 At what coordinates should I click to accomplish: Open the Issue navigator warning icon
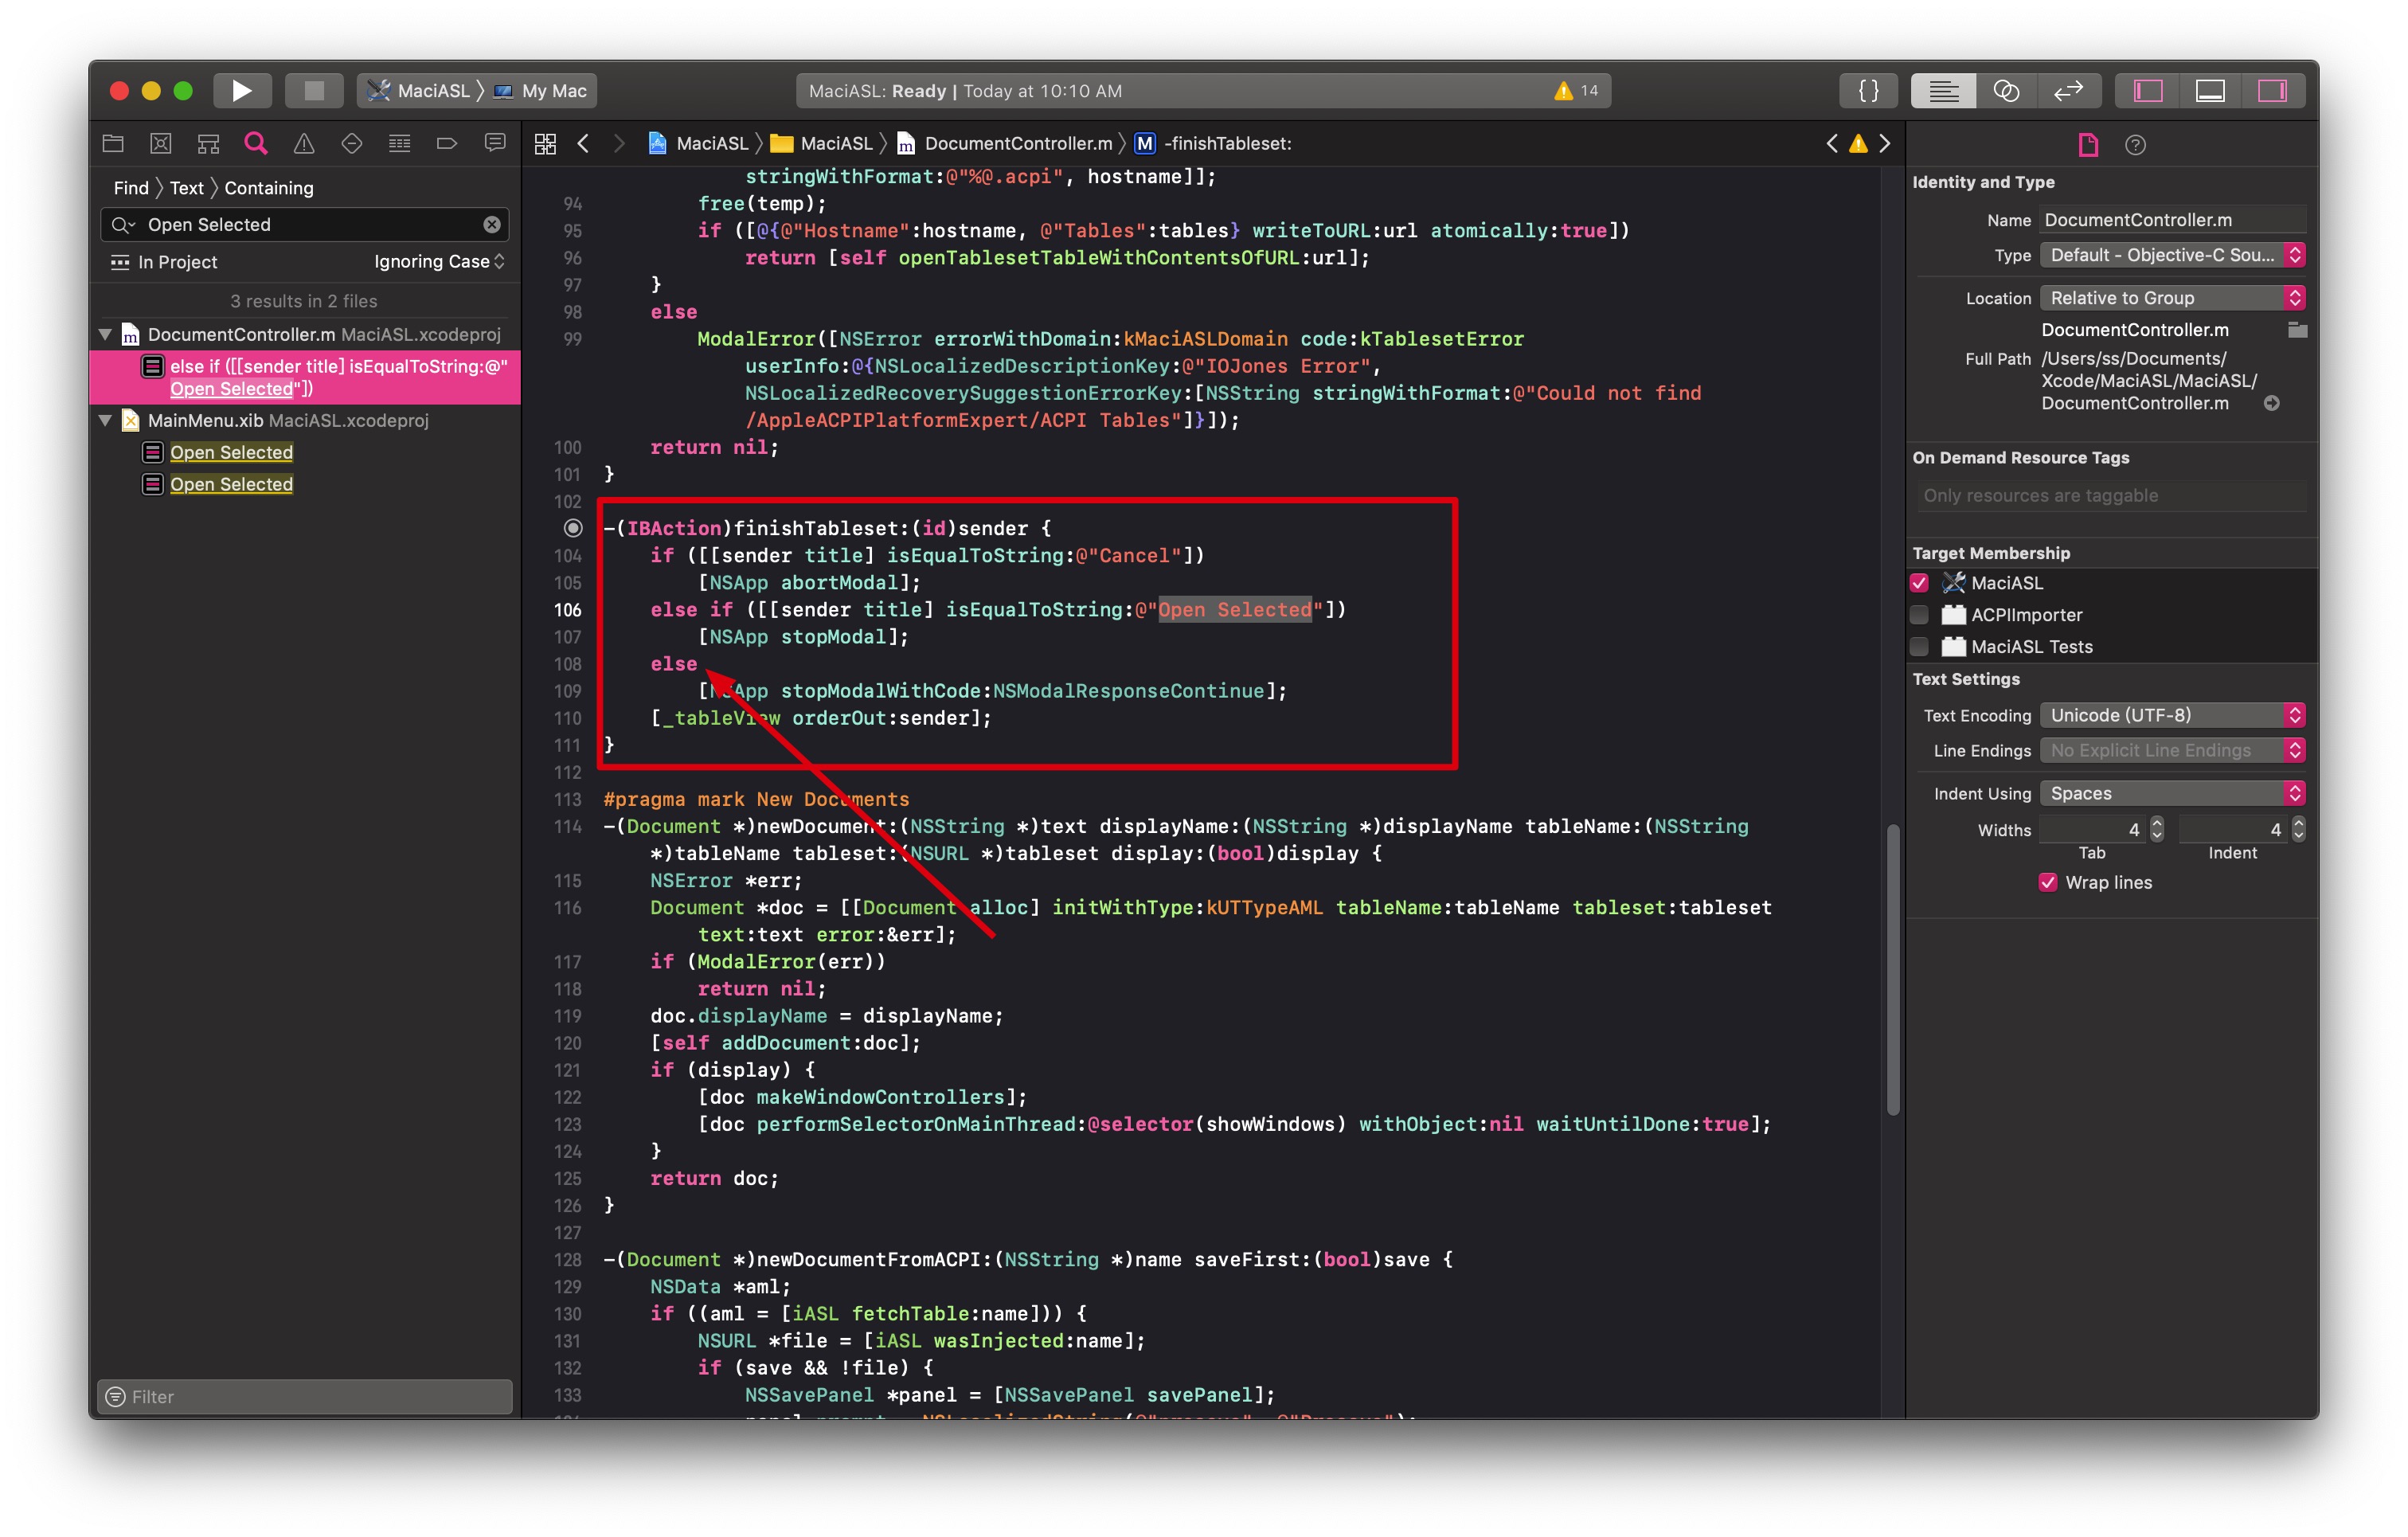click(x=304, y=144)
